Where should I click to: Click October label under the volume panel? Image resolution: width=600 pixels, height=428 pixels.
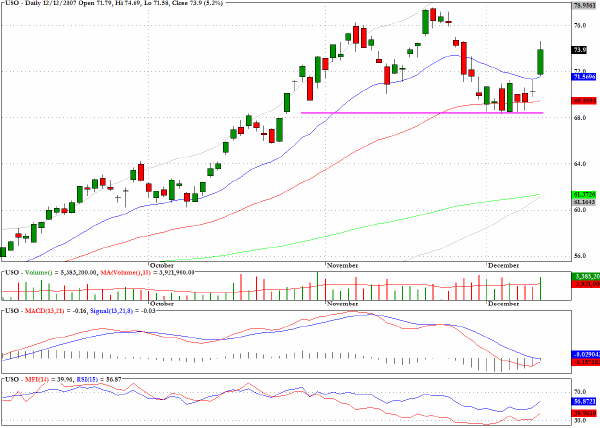(161, 304)
